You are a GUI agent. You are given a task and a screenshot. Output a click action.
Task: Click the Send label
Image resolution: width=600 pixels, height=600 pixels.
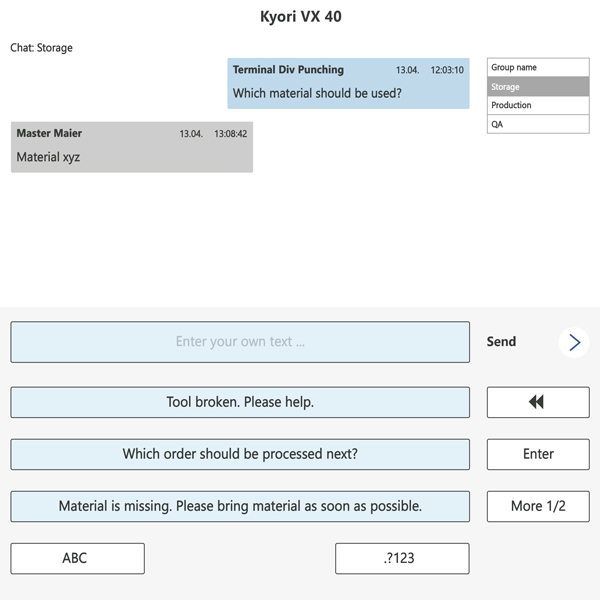(x=501, y=342)
